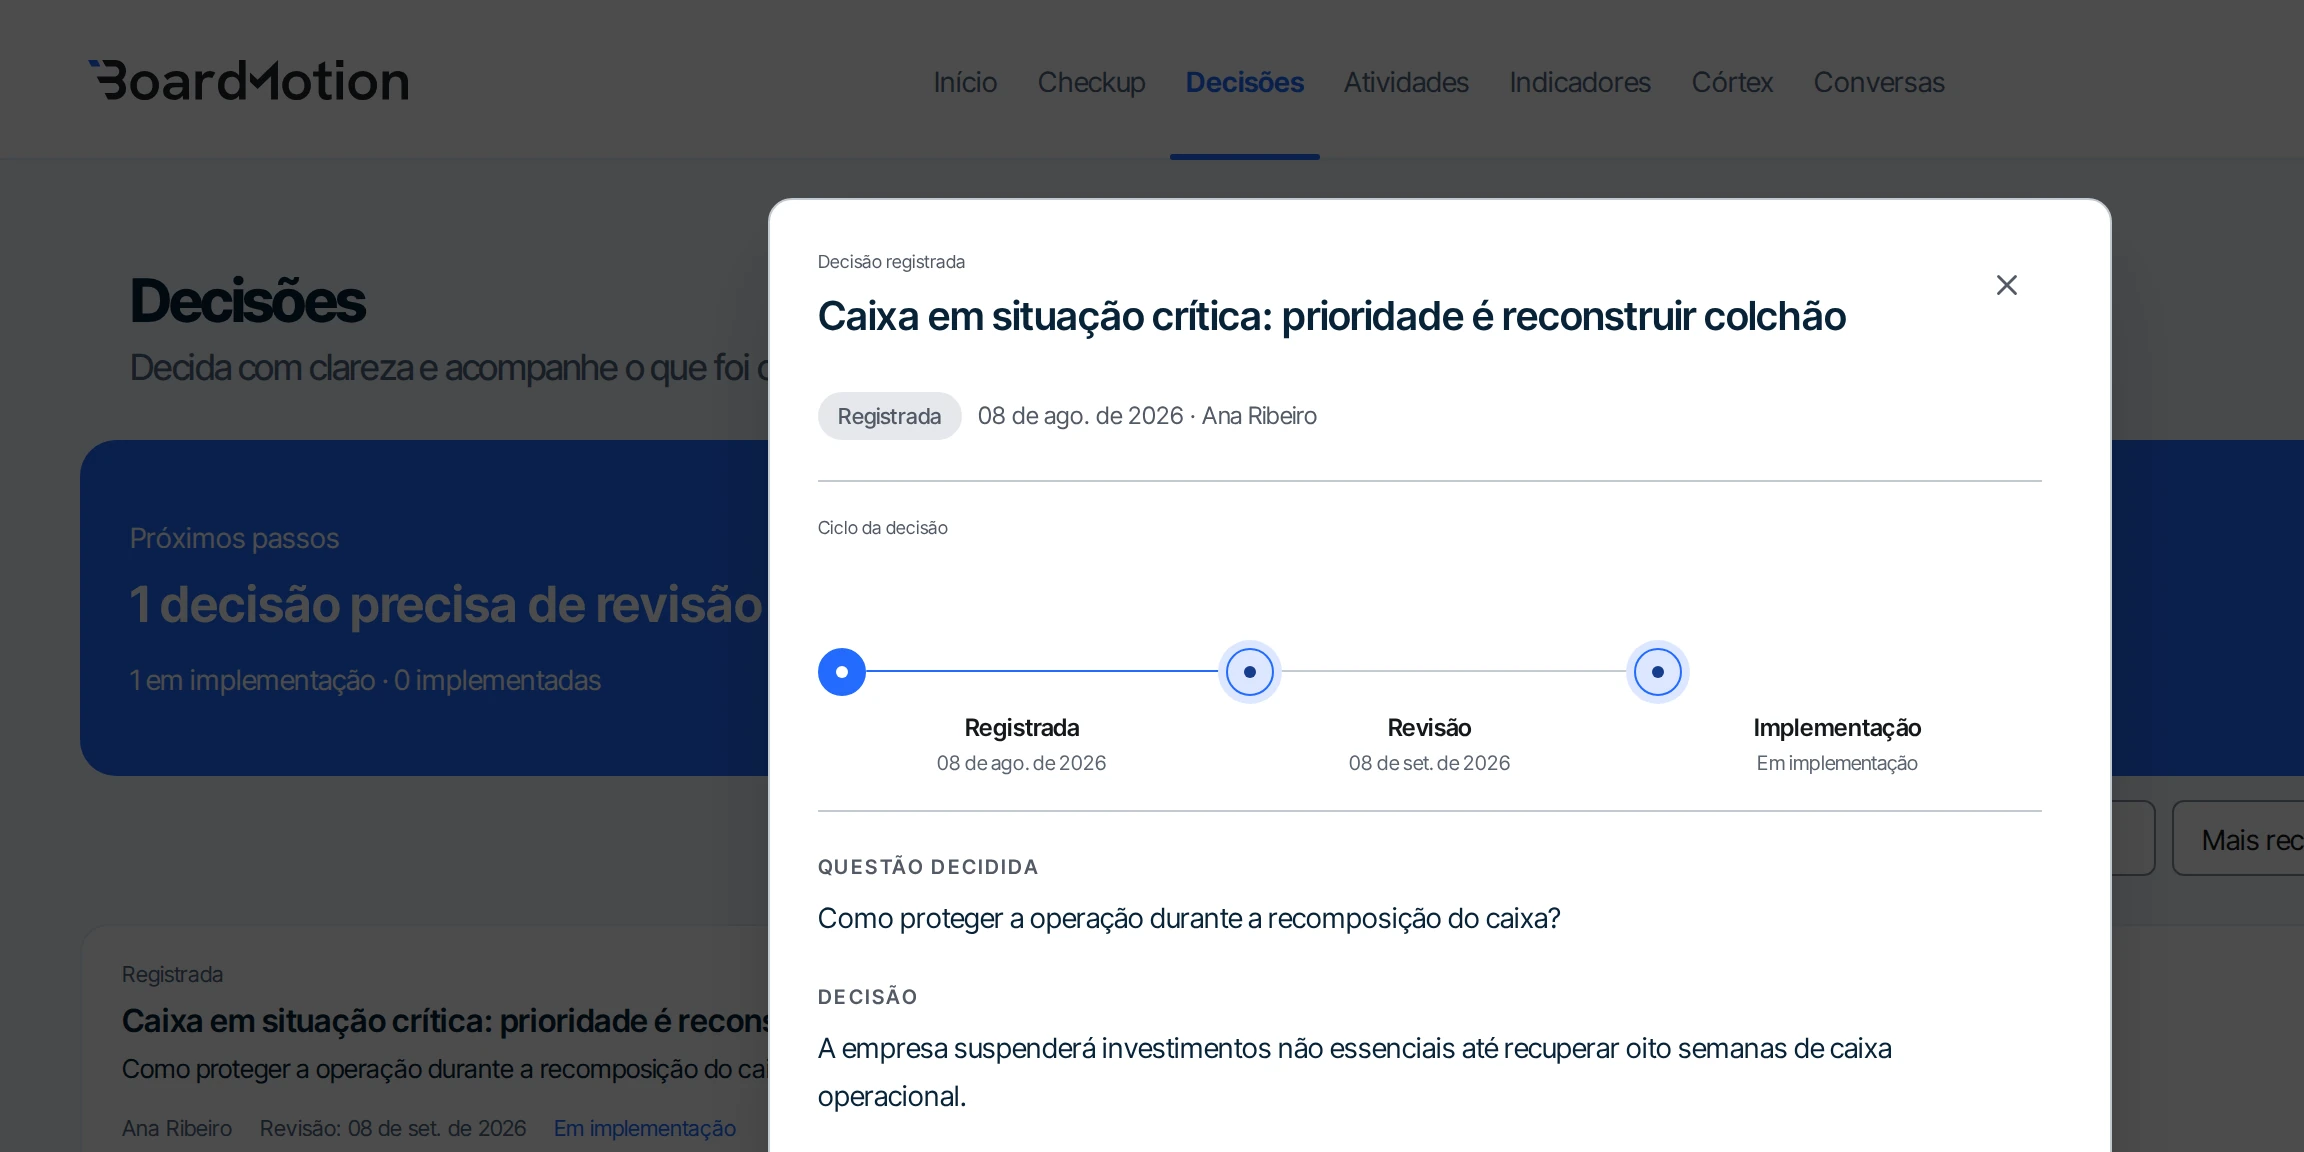Close the decision detail dialog
2304x1152 pixels.
point(2006,285)
